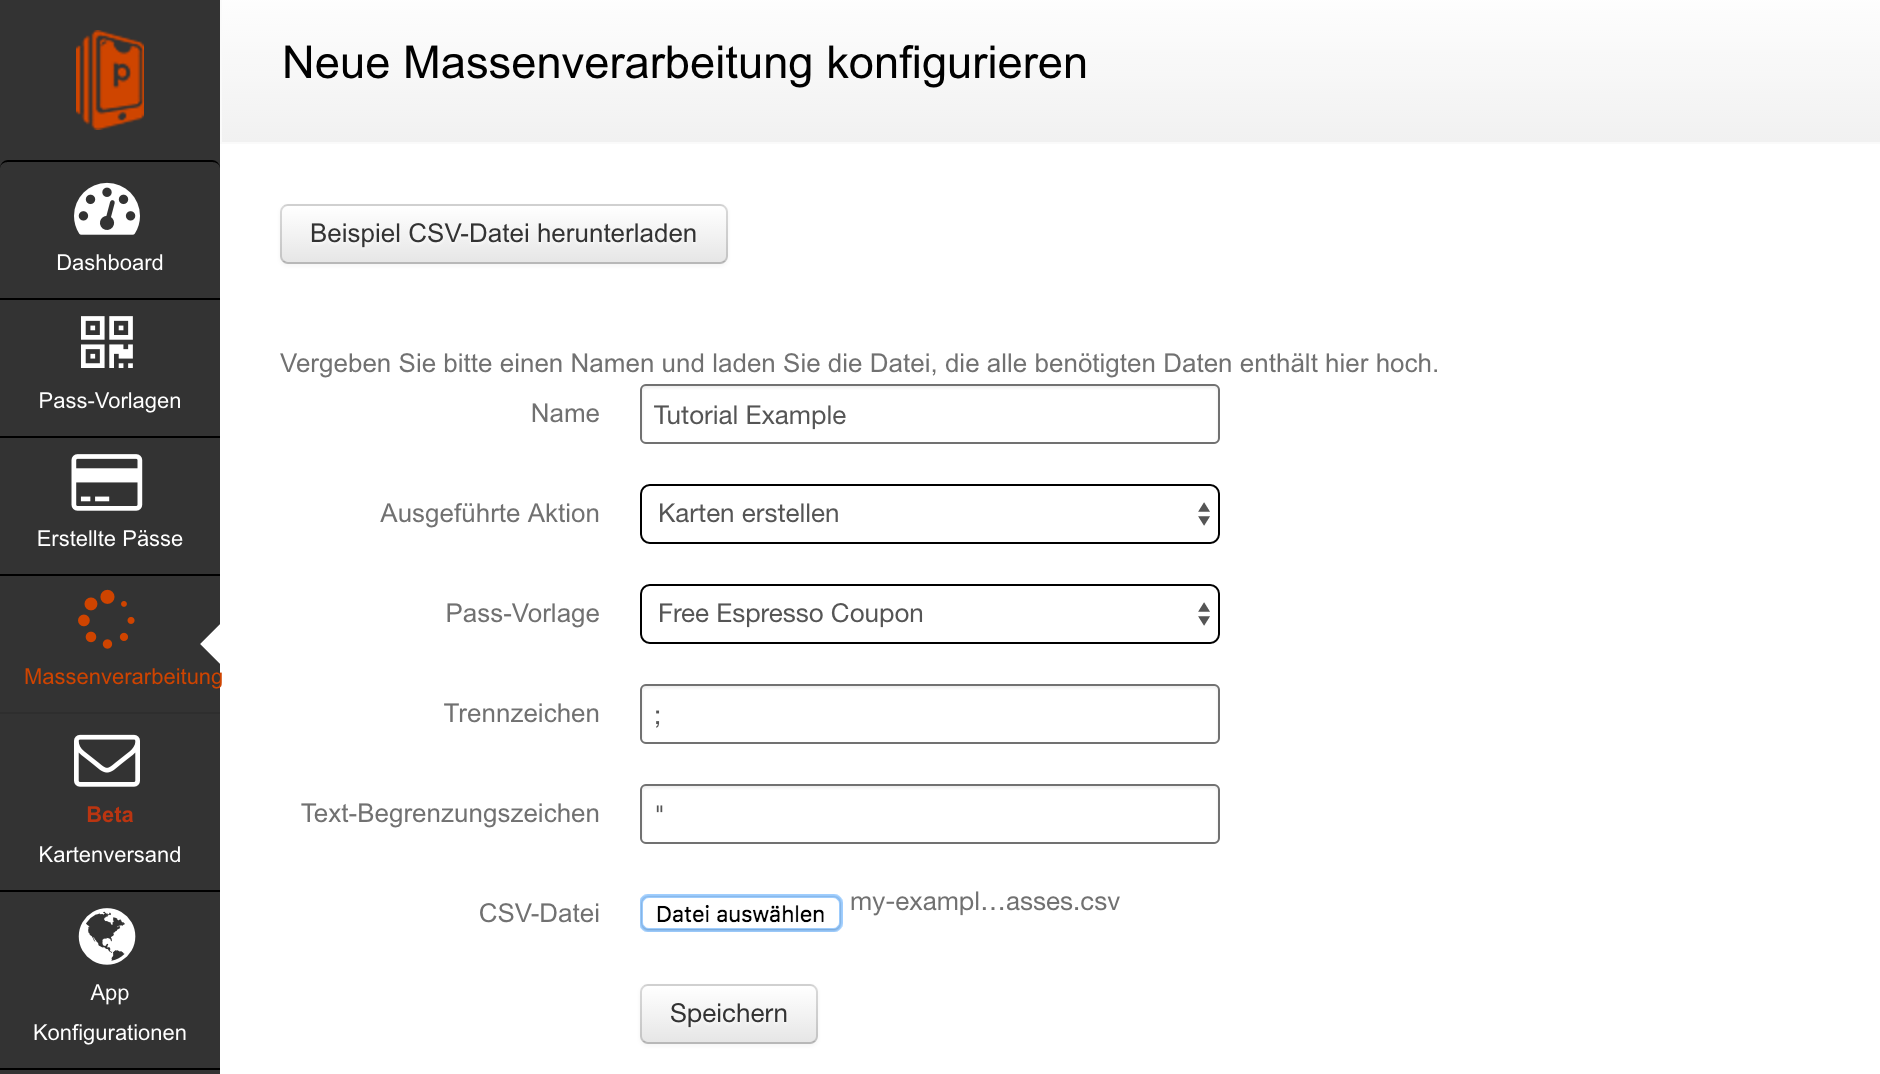Click Speichern to save configuration
Screen dimensions: 1880x1074
coord(729,1014)
